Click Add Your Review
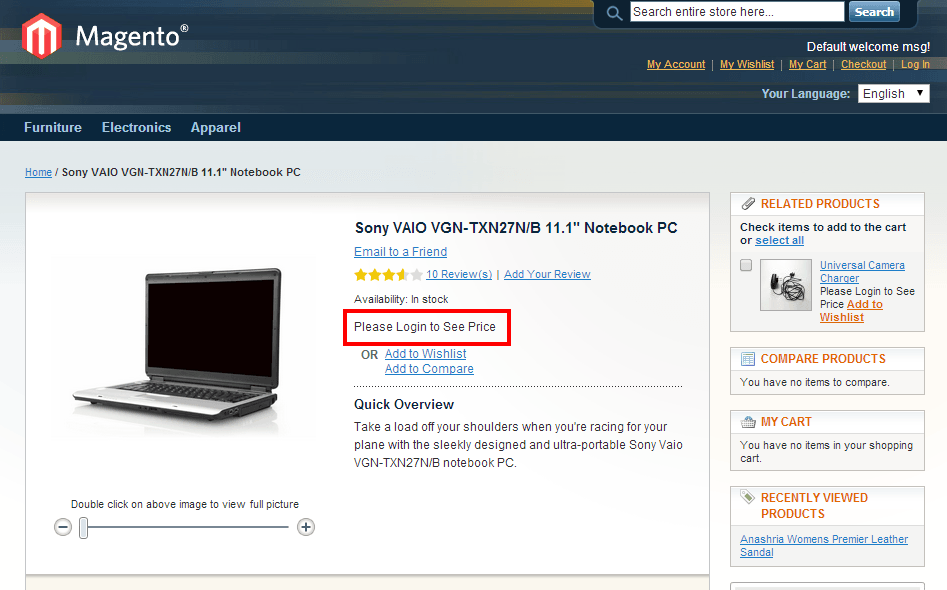The width and height of the screenshot is (947, 590). pos(547,274)
